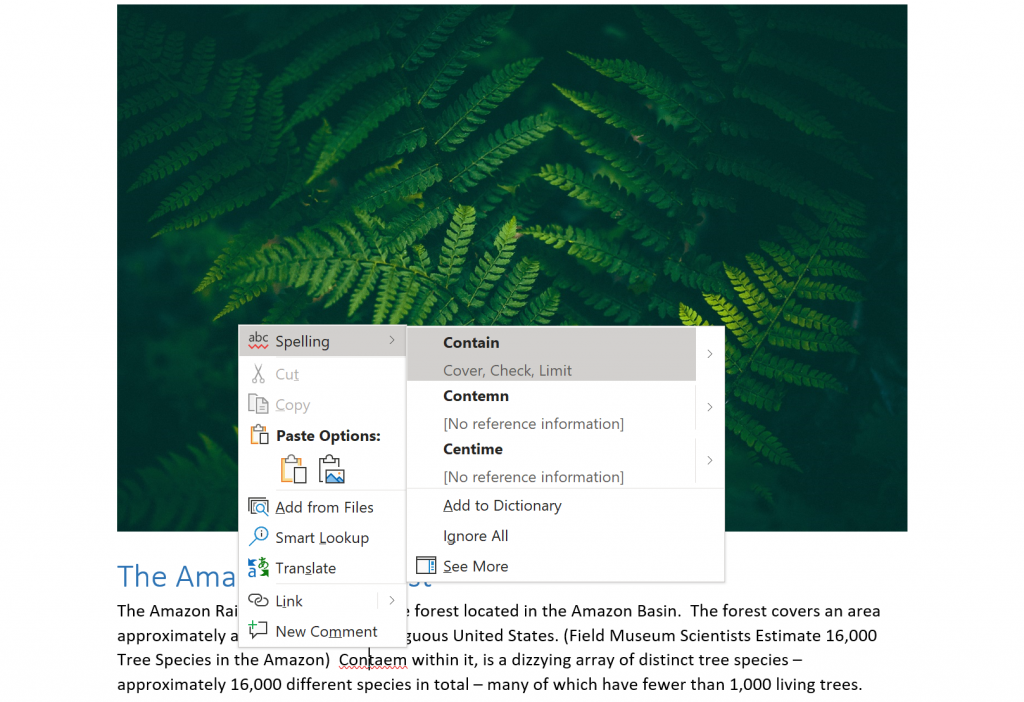This screenshot has height=702, width=1024.
Task: Click the Copy icon in context menu
Action: (259, 405)
